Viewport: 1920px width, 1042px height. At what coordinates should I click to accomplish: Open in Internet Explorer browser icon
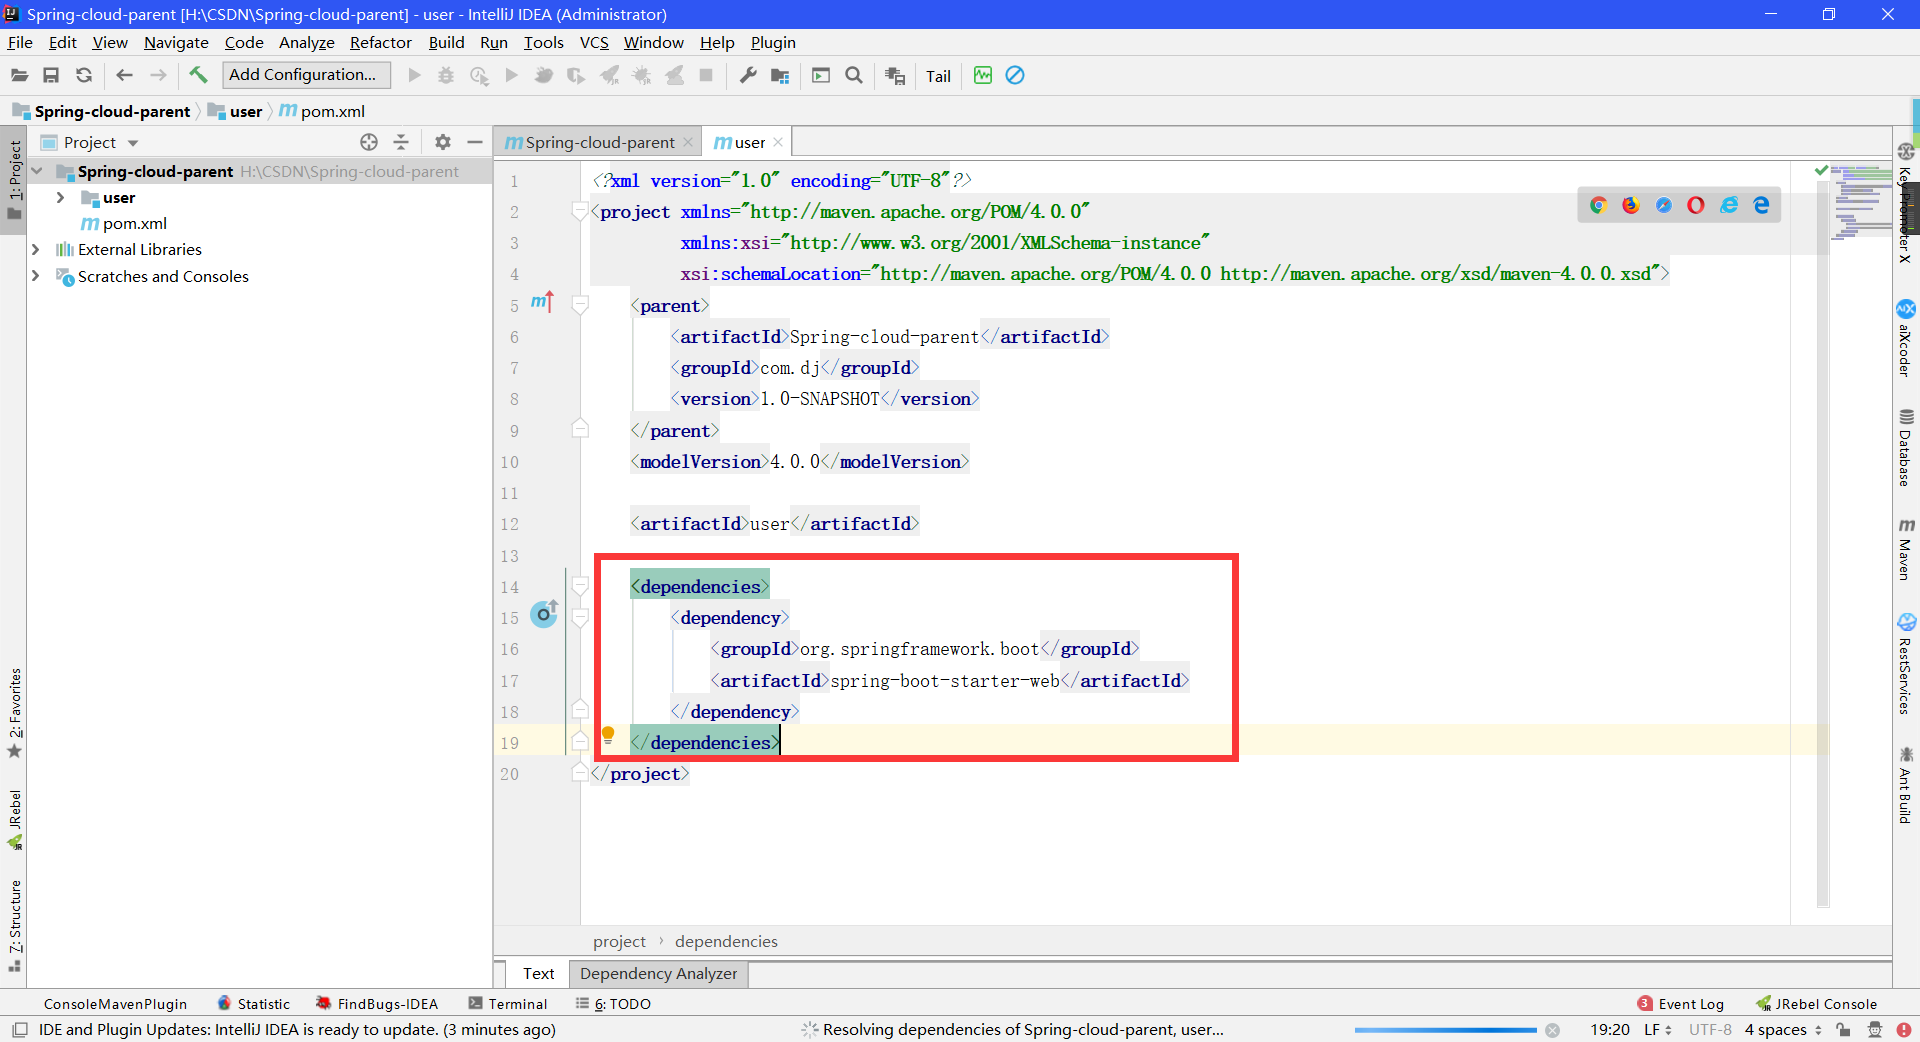point(1729,205)
